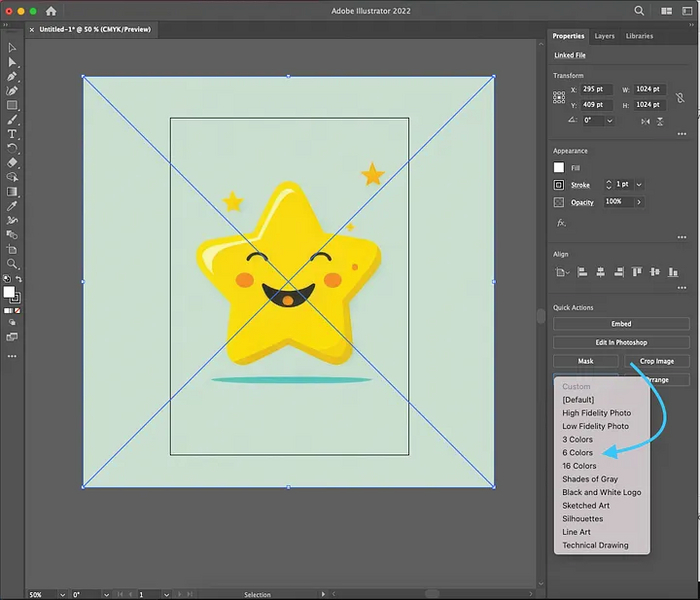
Task: Swap fill and stroke colors
Action: [x=21, y=281]
